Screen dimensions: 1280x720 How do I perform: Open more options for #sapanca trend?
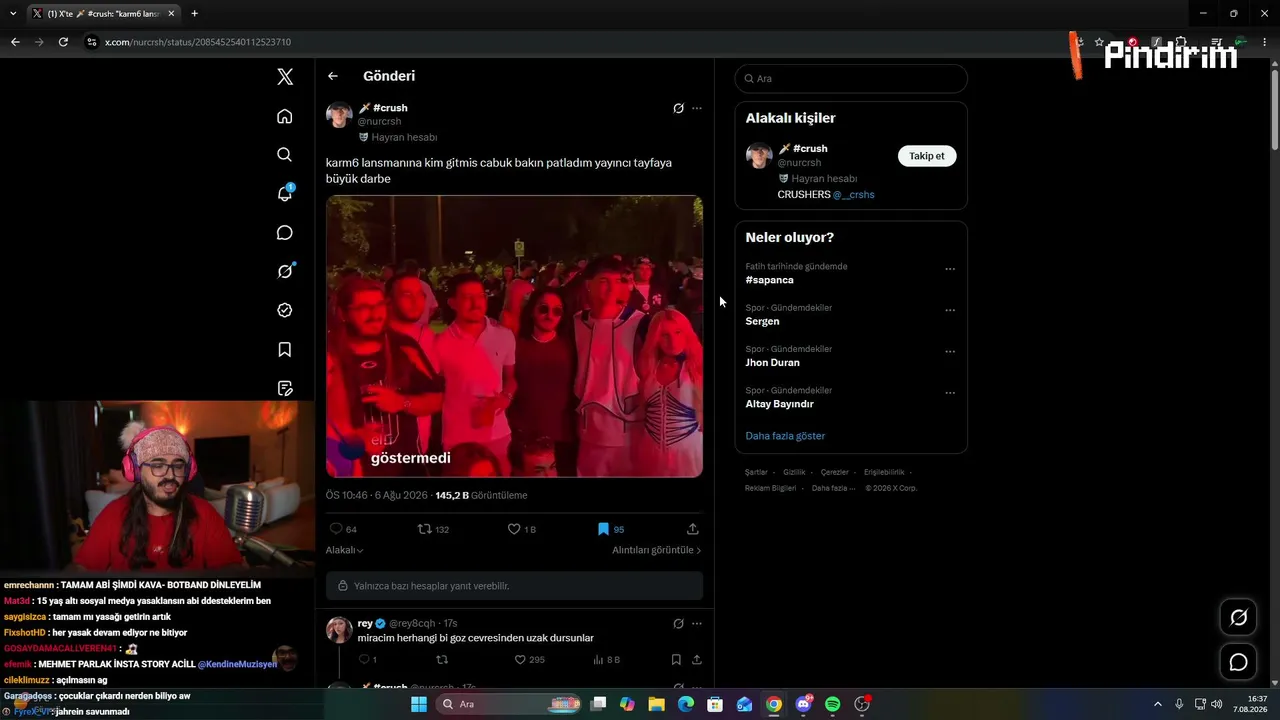[x=950, y=269]
